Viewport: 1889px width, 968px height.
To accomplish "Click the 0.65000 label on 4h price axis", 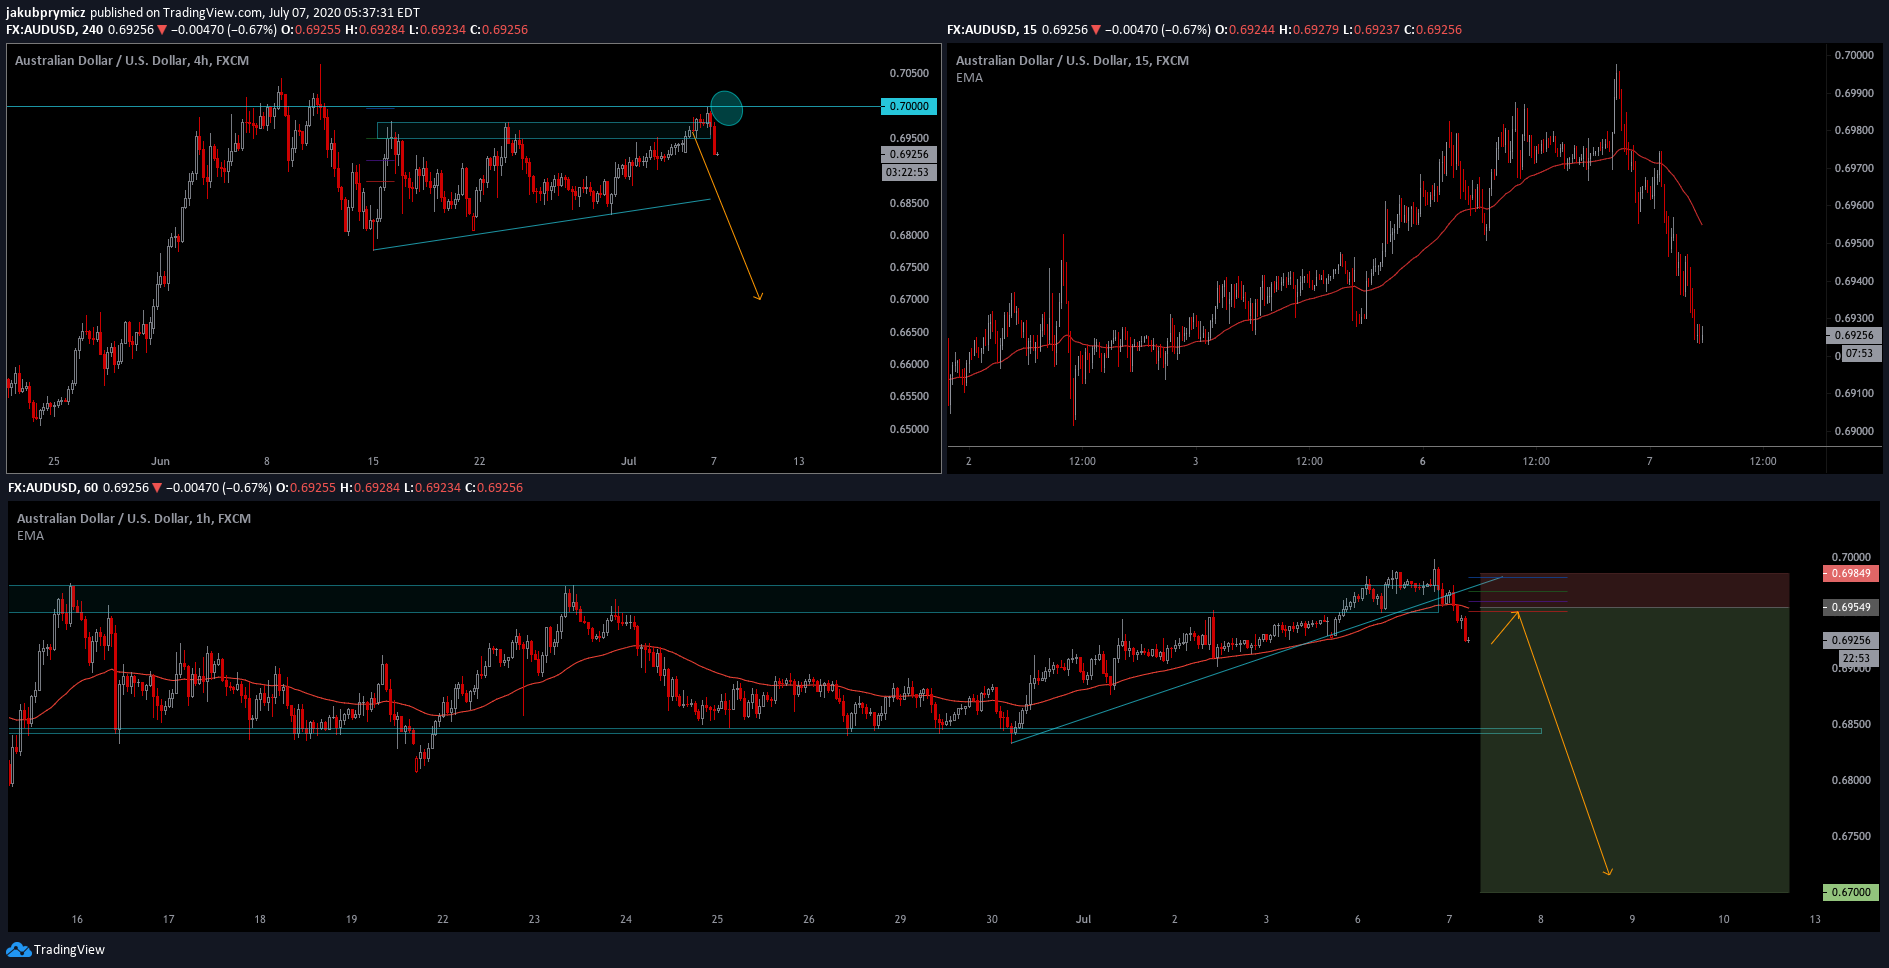I will tap(909, 429).
